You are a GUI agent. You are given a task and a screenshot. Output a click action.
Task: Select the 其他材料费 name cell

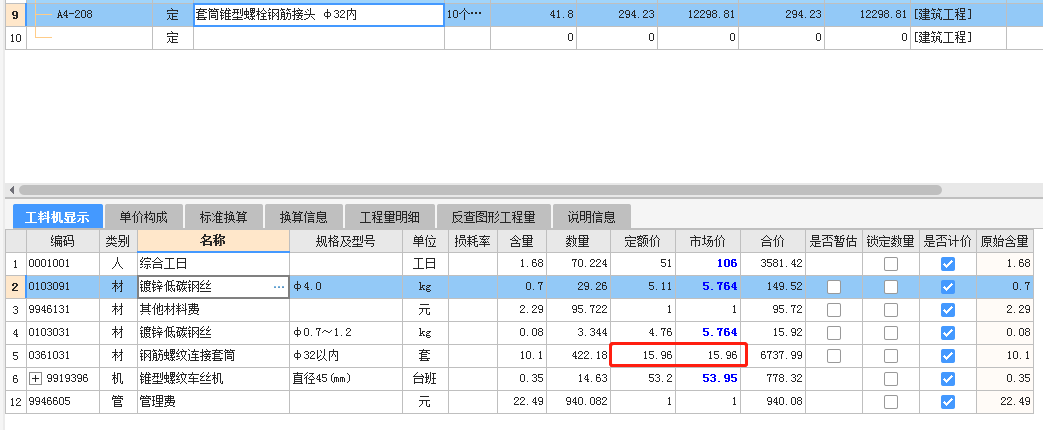point(214,310)
